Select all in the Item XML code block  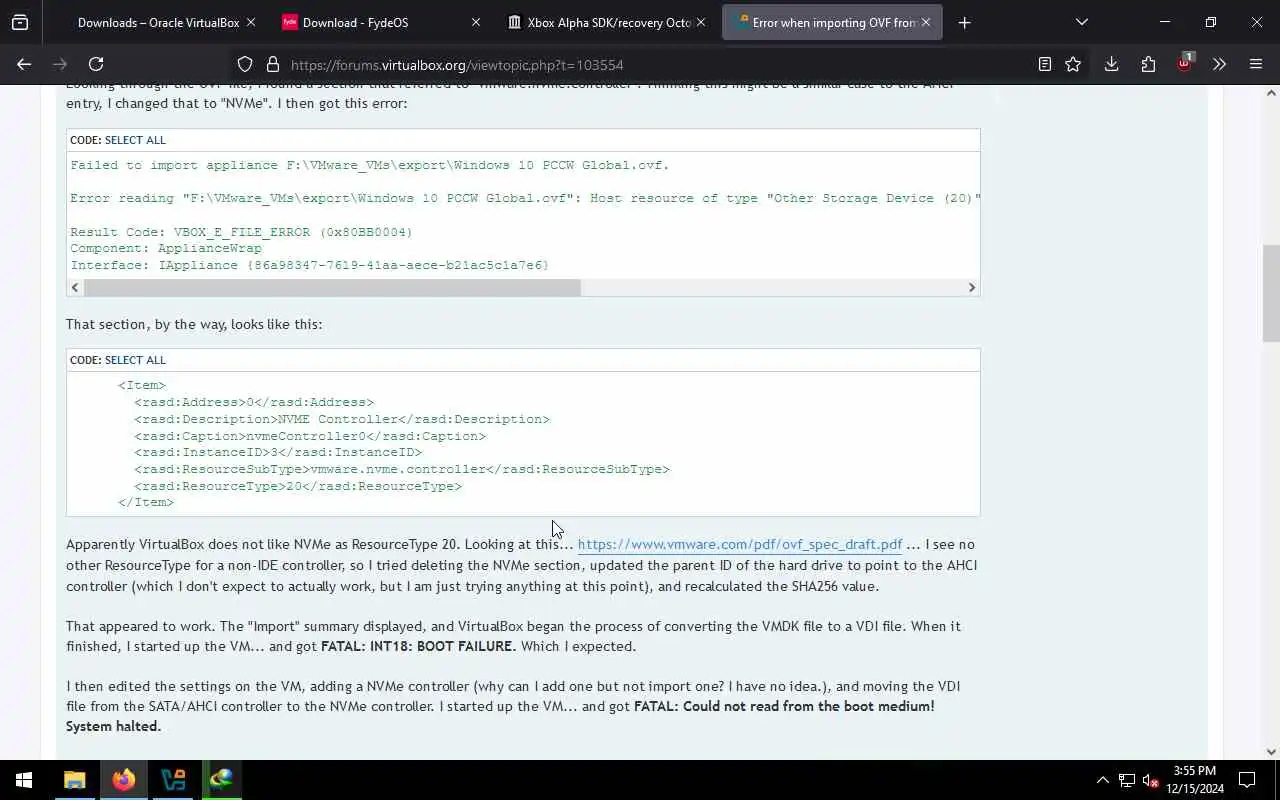[x=135, y=360]
